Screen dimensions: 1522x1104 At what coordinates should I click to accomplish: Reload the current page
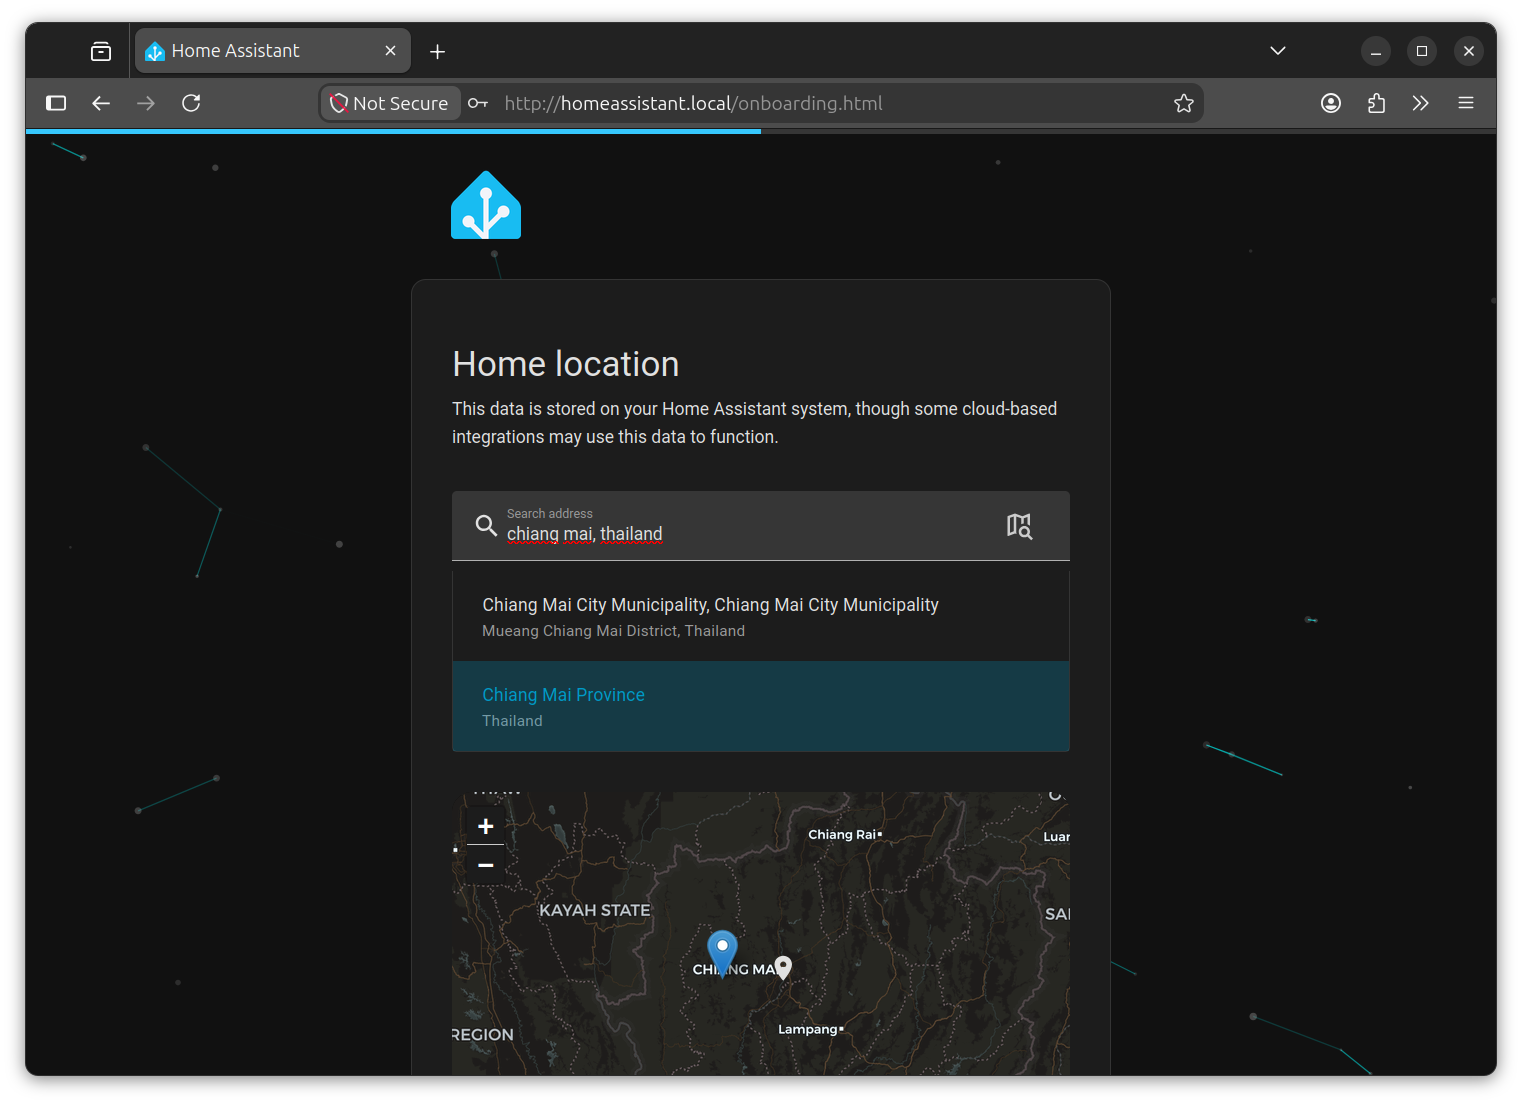(191, 103)
